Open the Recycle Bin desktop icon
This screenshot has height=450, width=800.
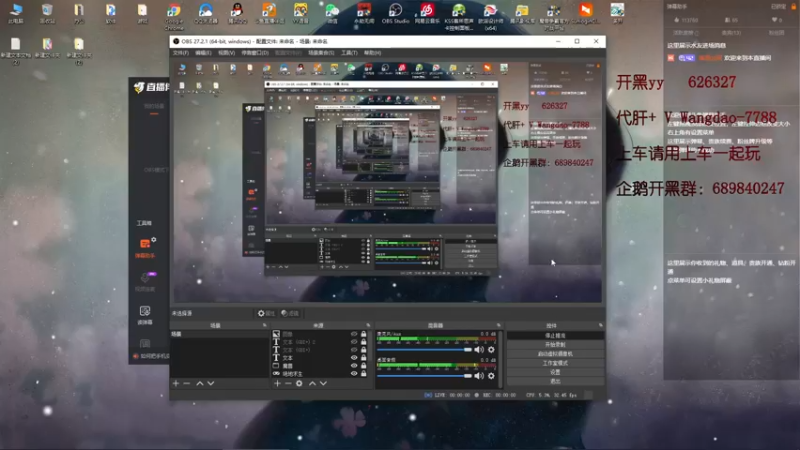47,14
